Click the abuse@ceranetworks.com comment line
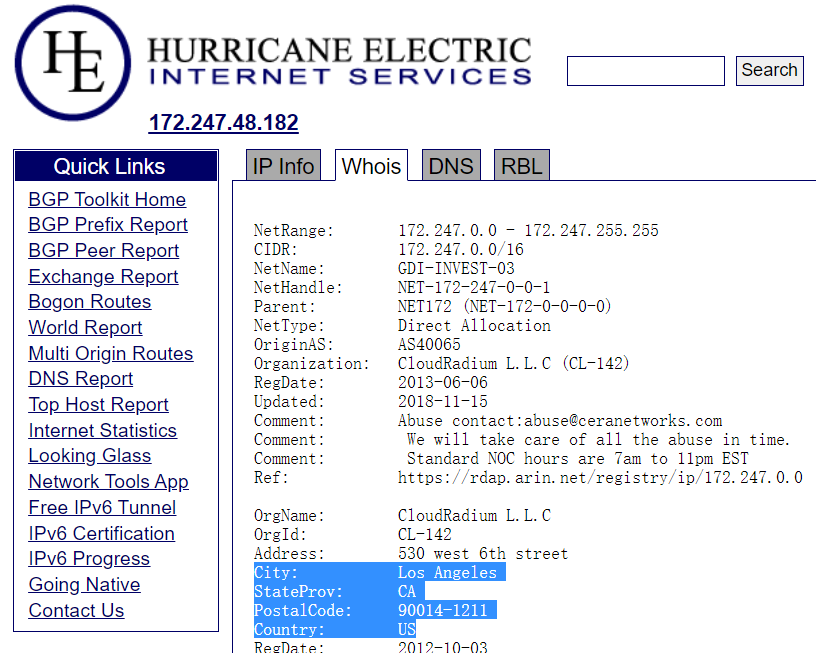816x653 pixels. tap(560, 421)
